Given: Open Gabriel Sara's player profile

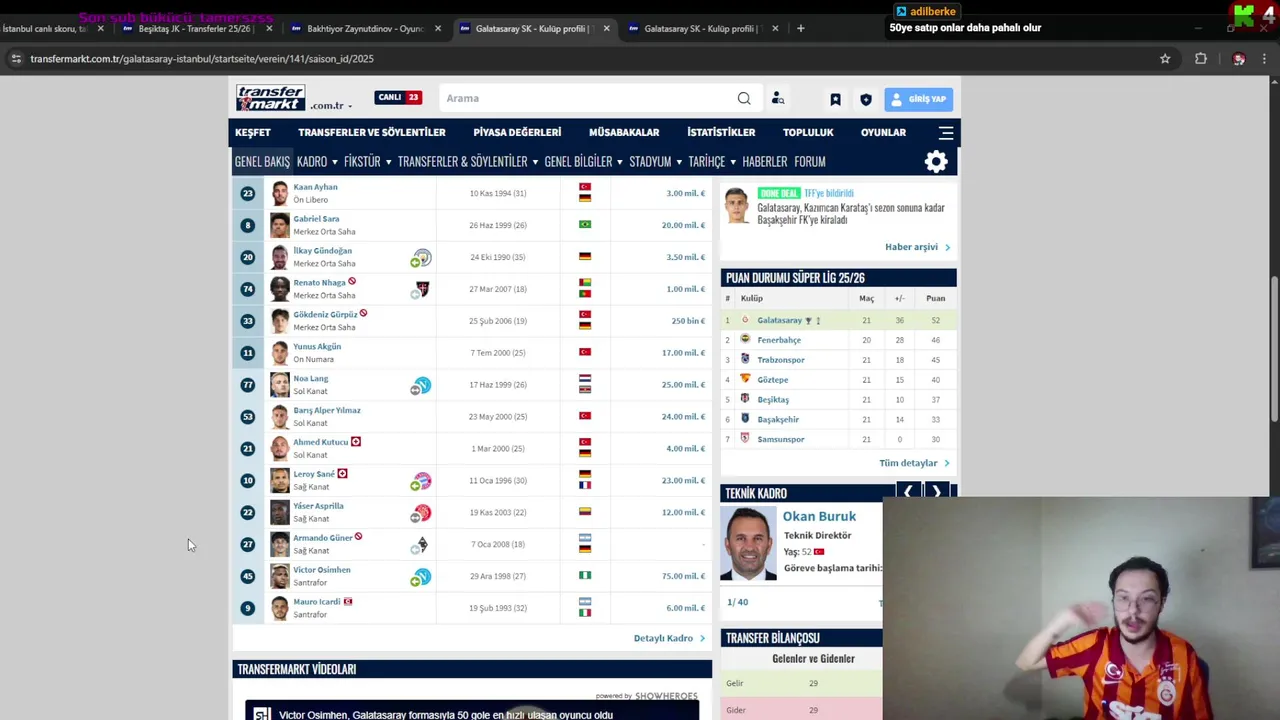Looking at the screenshot, I should click(x=316, y=219).
